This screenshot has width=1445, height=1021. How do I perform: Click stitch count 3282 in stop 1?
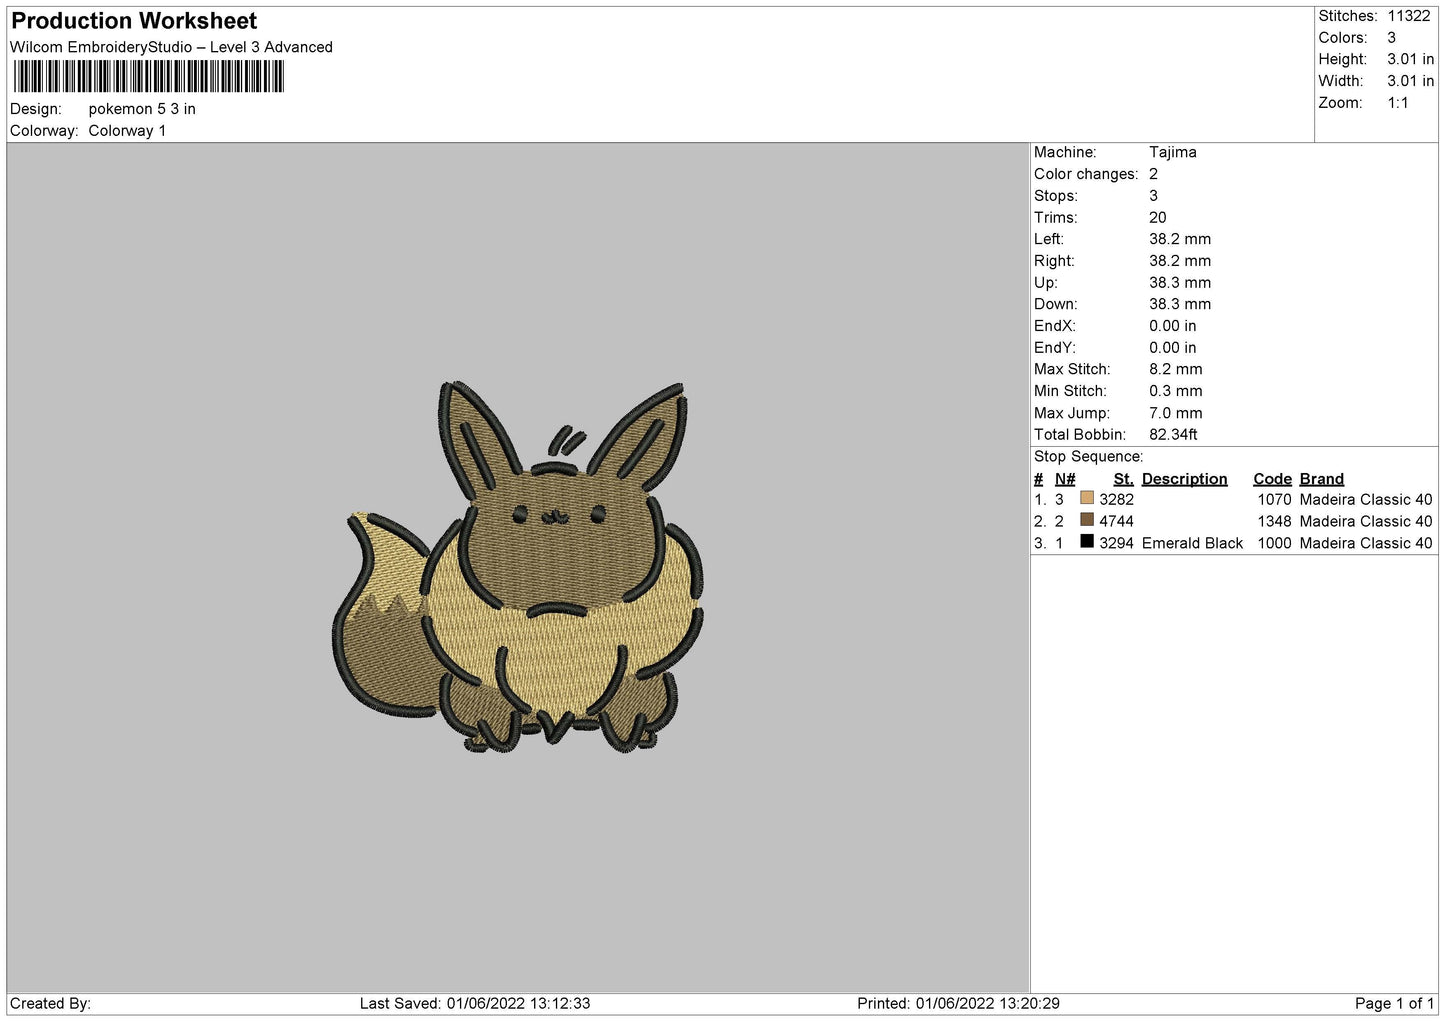1116,499
